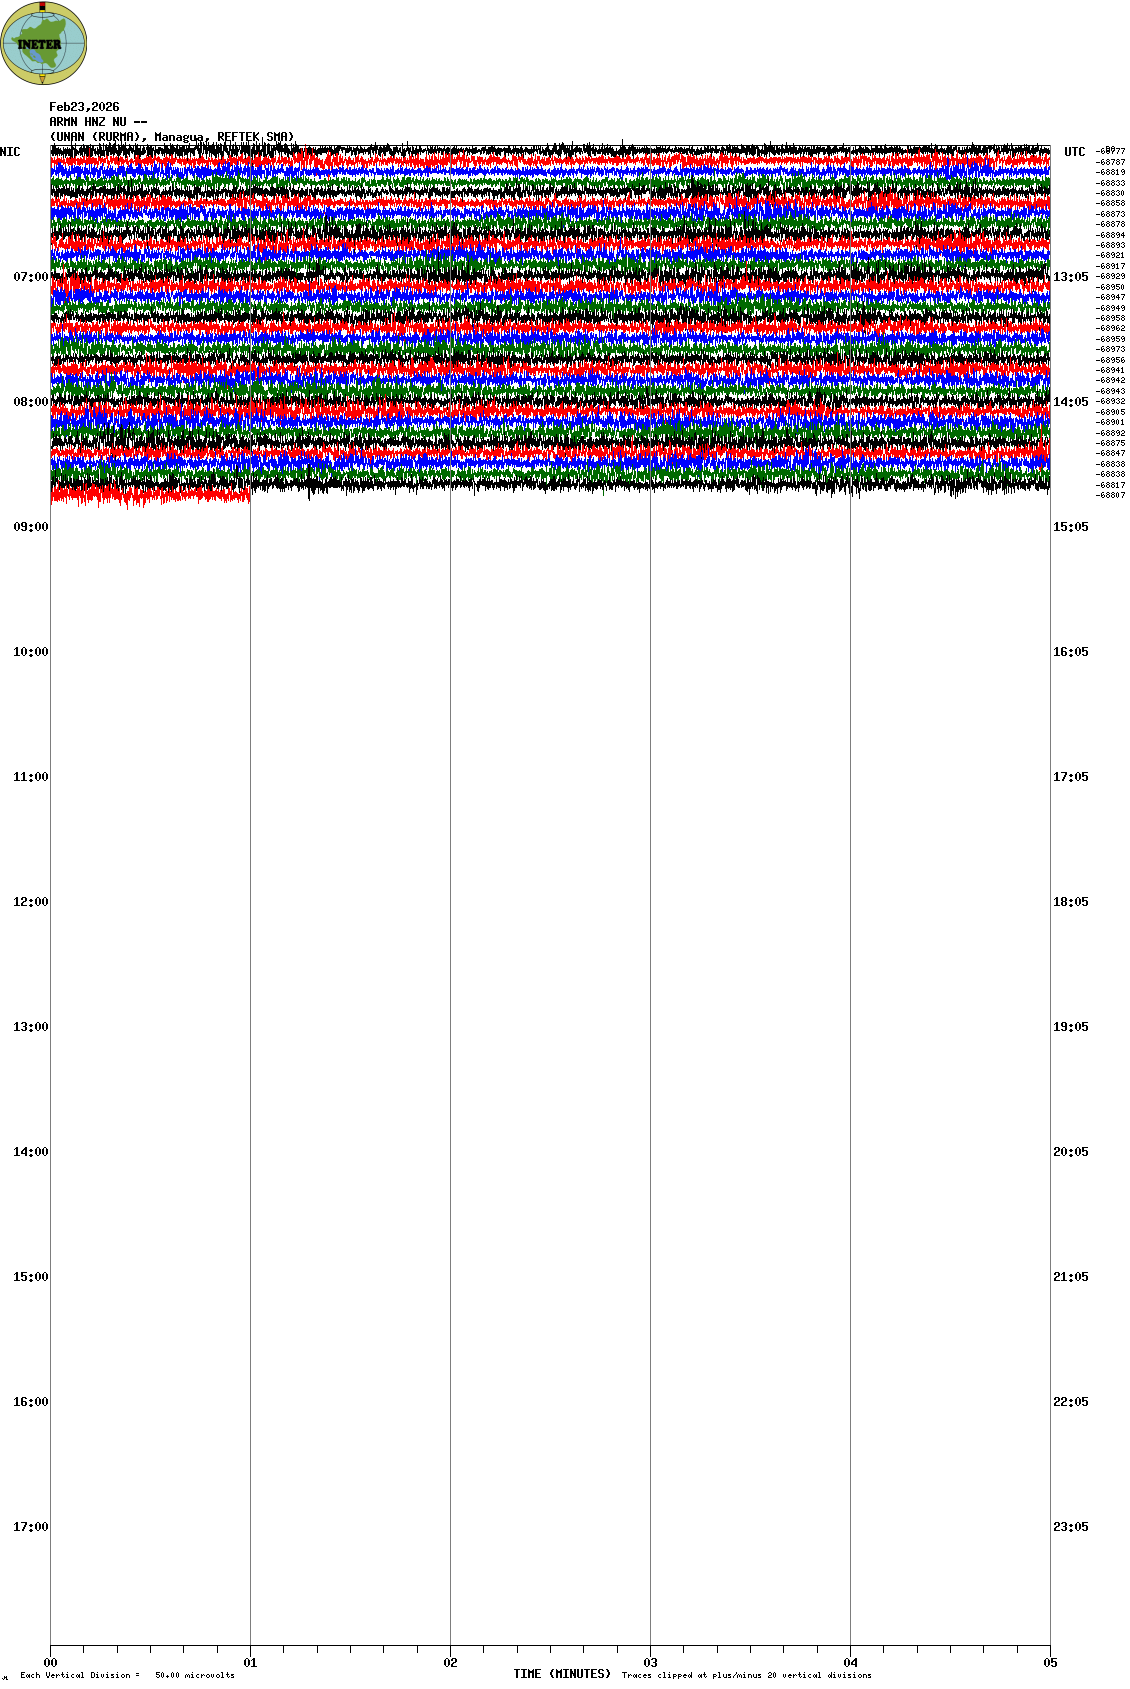Image resolution: width=1130 pixels, height=1689 pixels.
Task: Click the Each Vertical Division scale note
Action: (x=127, y=1675)
